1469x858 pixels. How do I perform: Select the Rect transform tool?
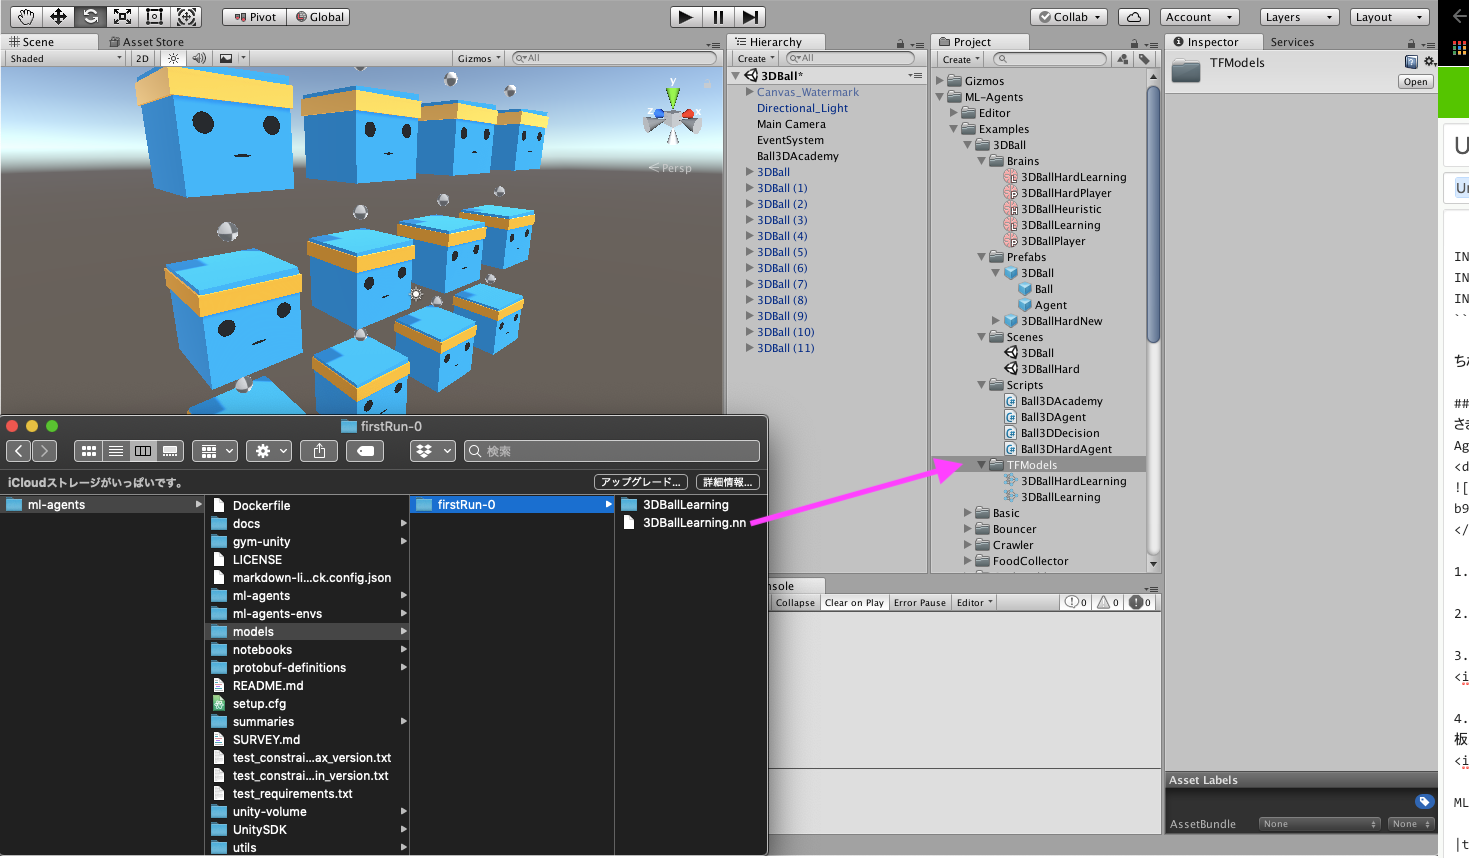154,16
